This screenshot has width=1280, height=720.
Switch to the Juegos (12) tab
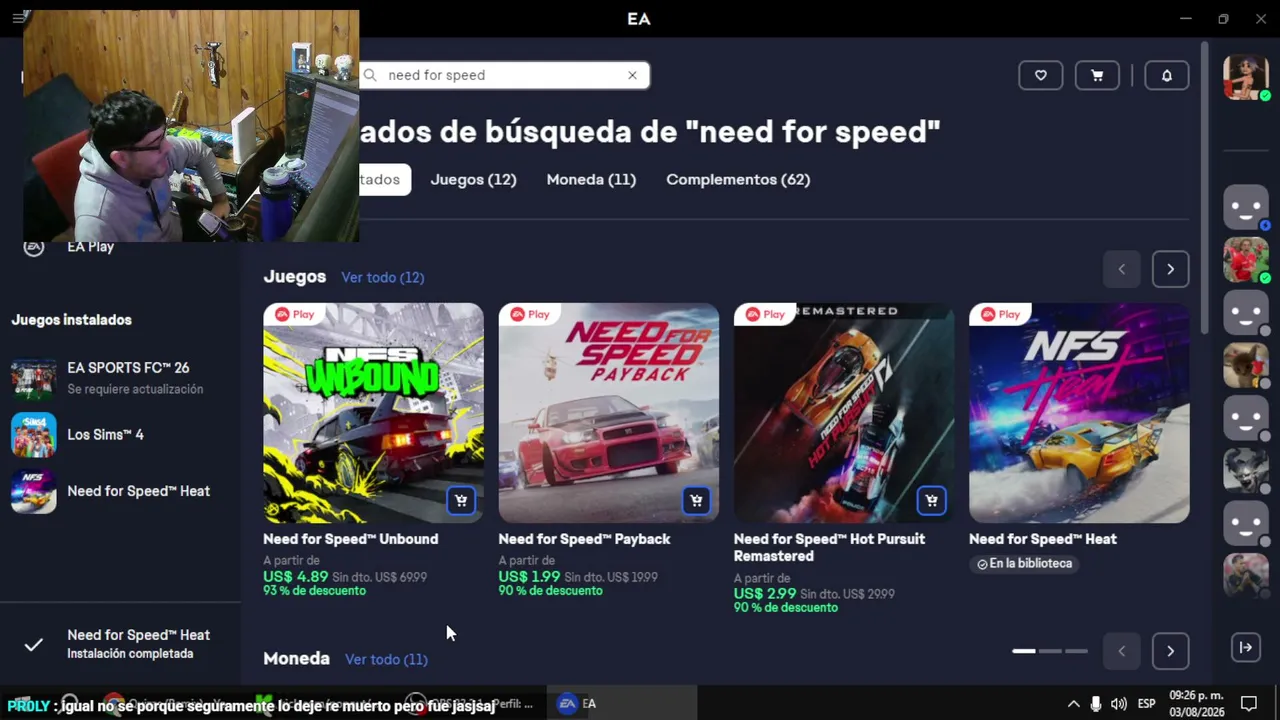(x=473, y=179)
